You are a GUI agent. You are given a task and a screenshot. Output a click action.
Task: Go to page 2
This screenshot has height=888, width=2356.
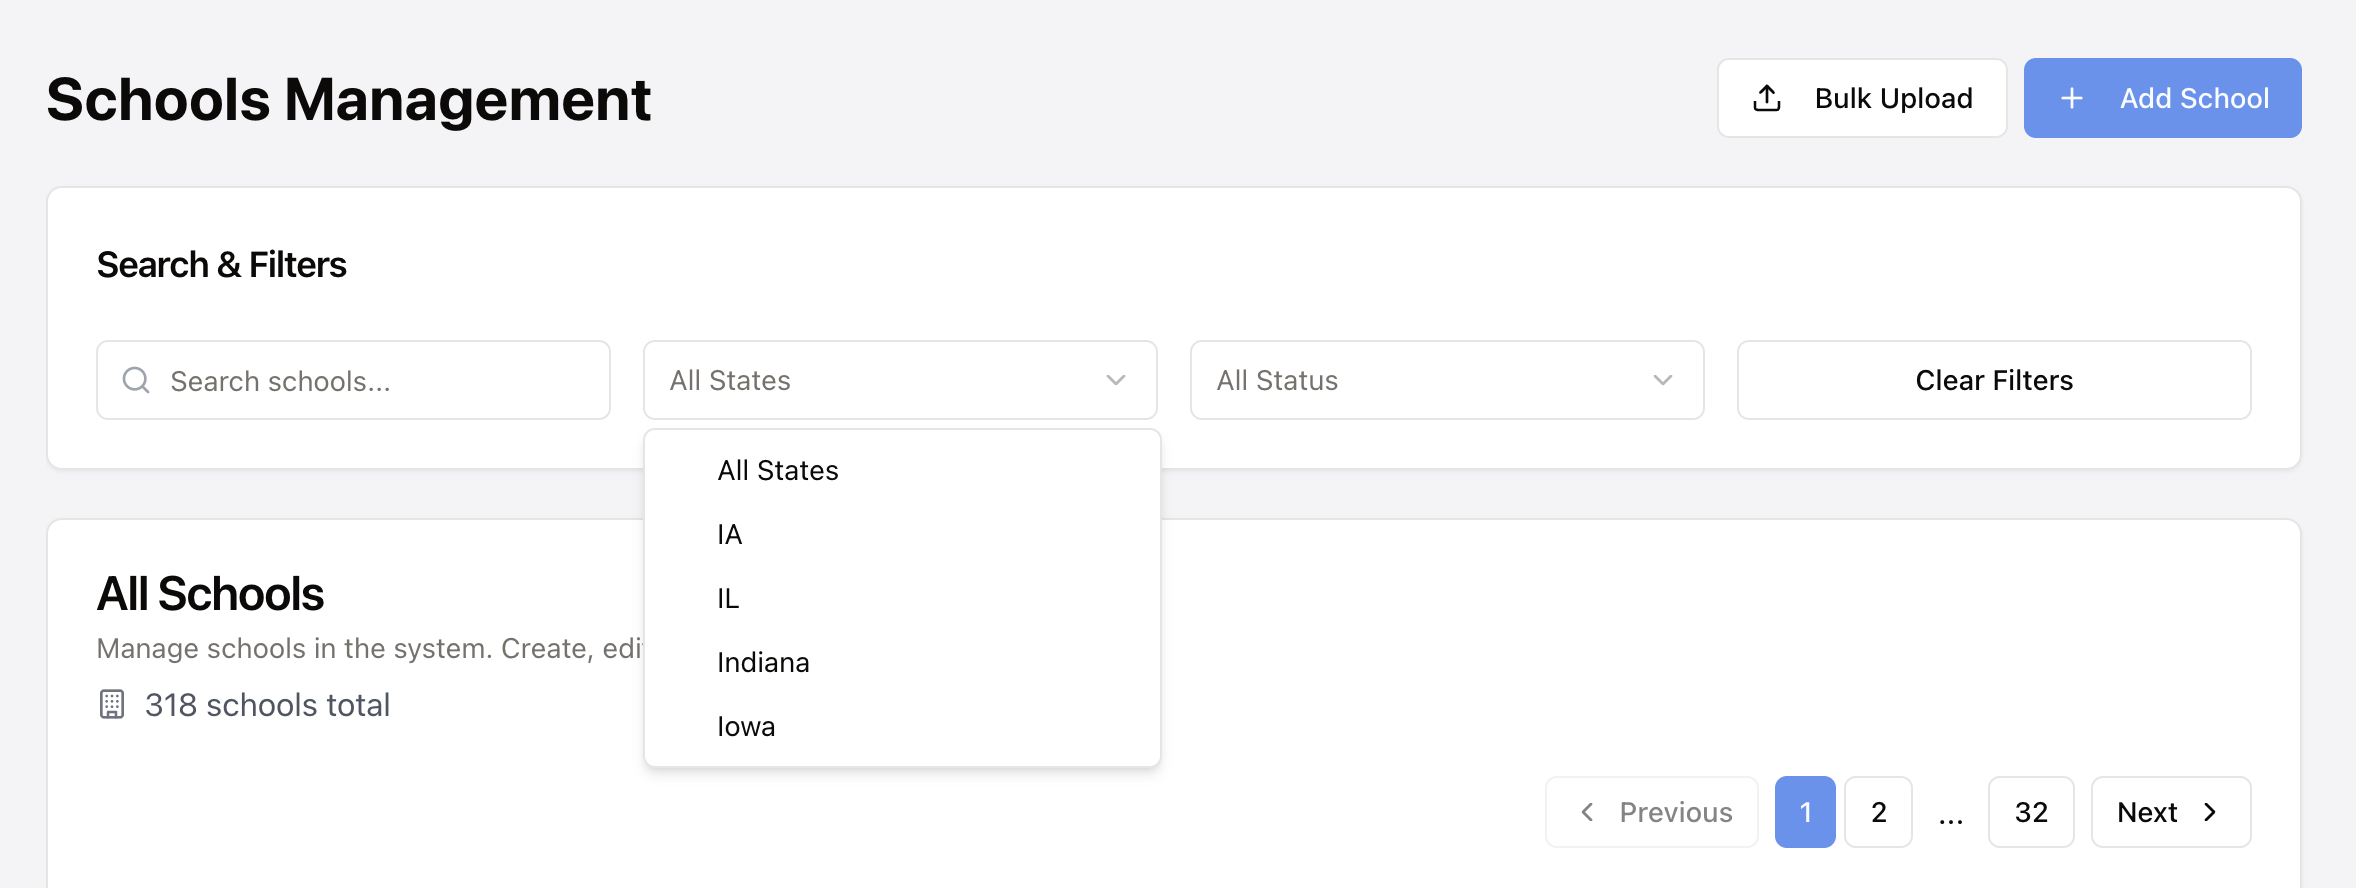click(1878, 812)
